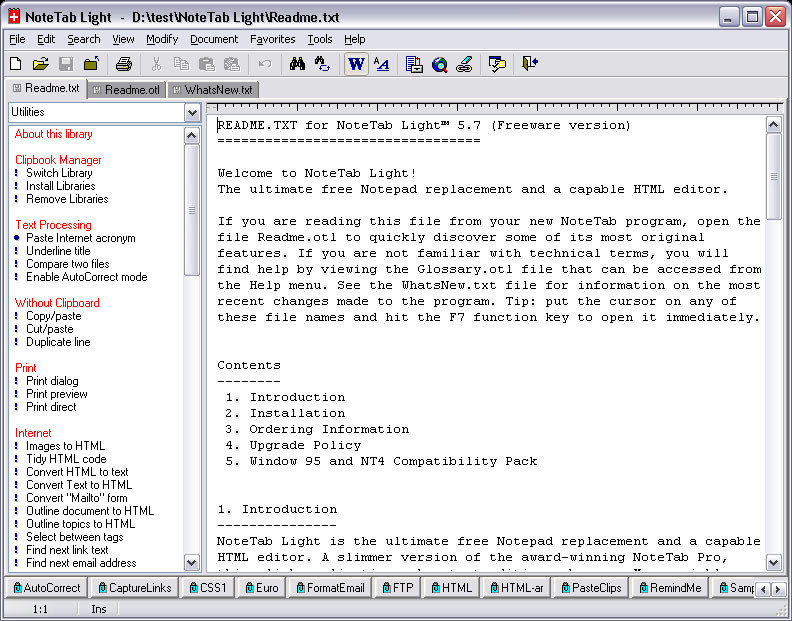Screen dimensions: 792x621
Task: Click NoteTab red cross title bar icon
Action: tap(14, 17)
